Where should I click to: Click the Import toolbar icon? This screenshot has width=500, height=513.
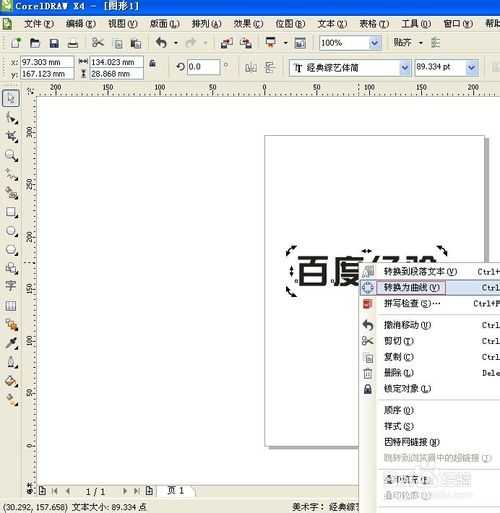pyautogui.click(x=227, y=43)
